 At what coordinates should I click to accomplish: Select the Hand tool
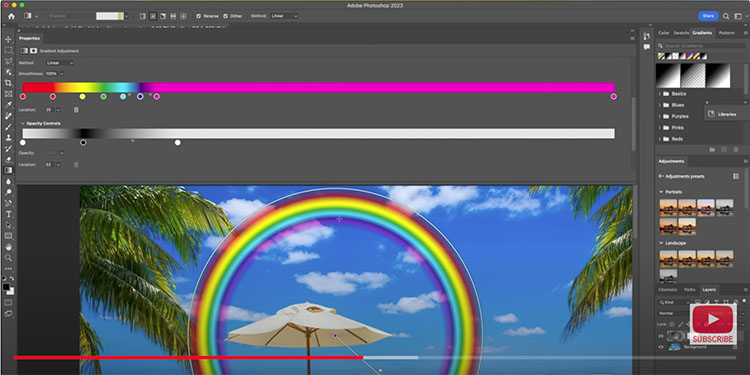[8, 247]
